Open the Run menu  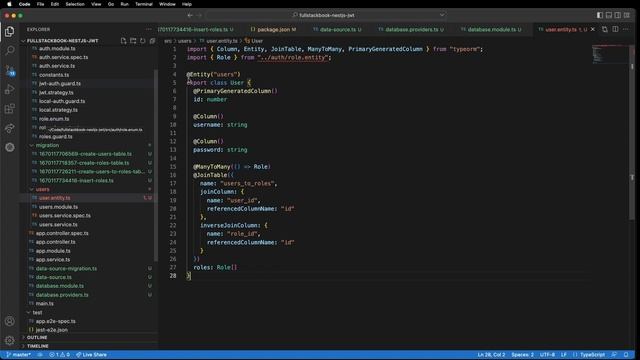click(124, 4)
